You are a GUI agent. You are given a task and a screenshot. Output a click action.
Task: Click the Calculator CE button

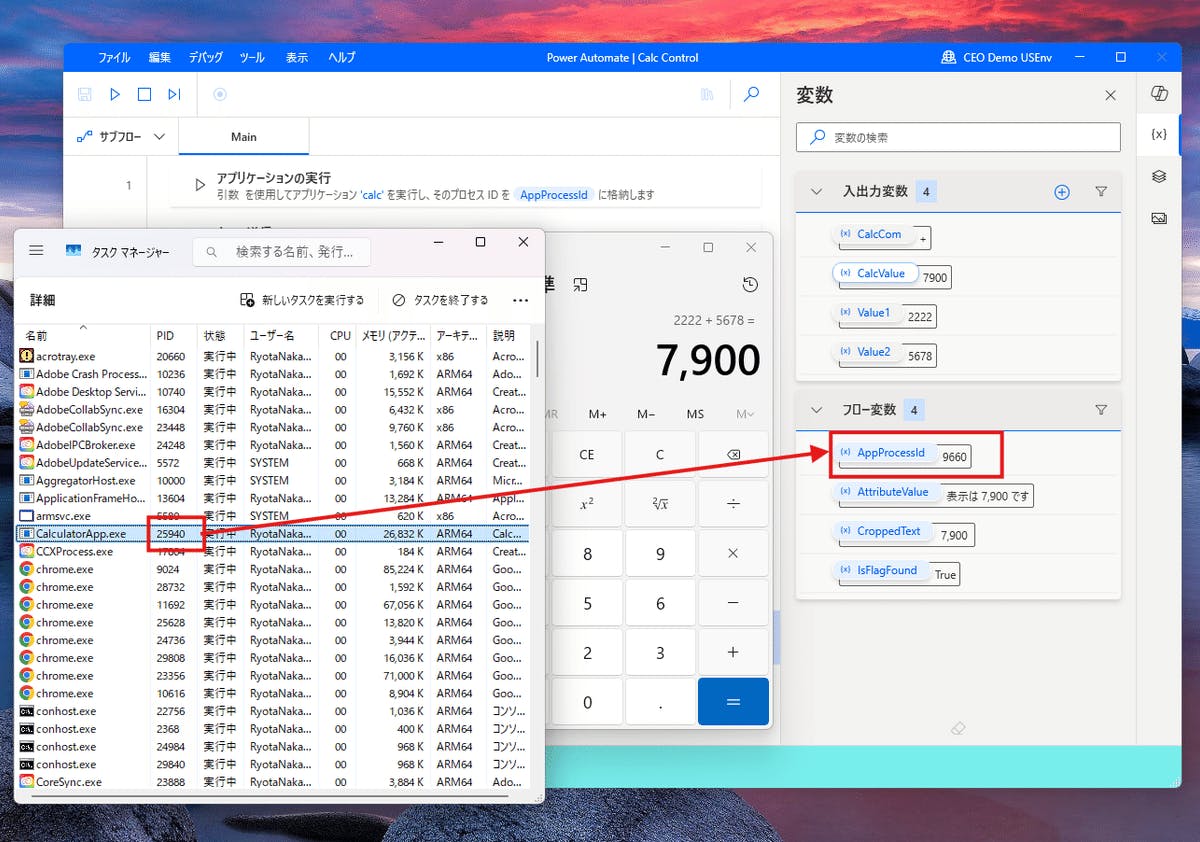pos(587,455)
